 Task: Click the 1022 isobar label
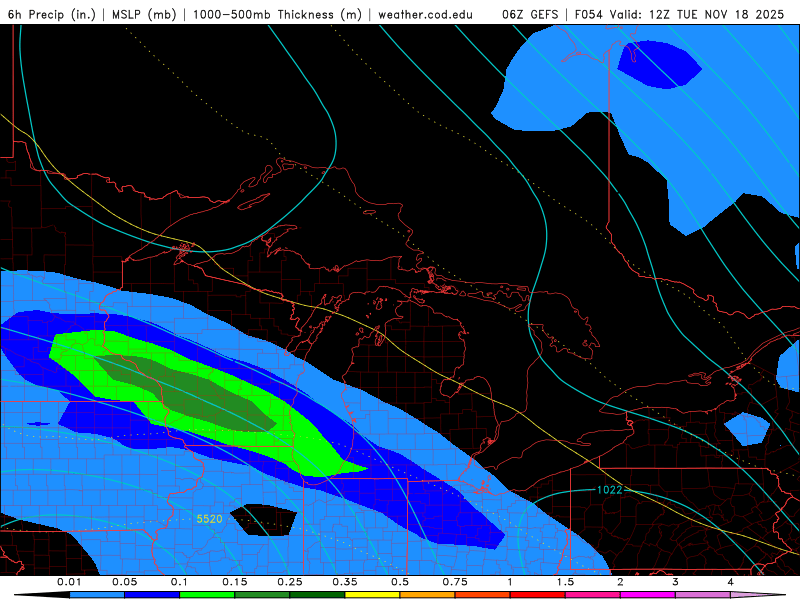[x=610, y=490]
